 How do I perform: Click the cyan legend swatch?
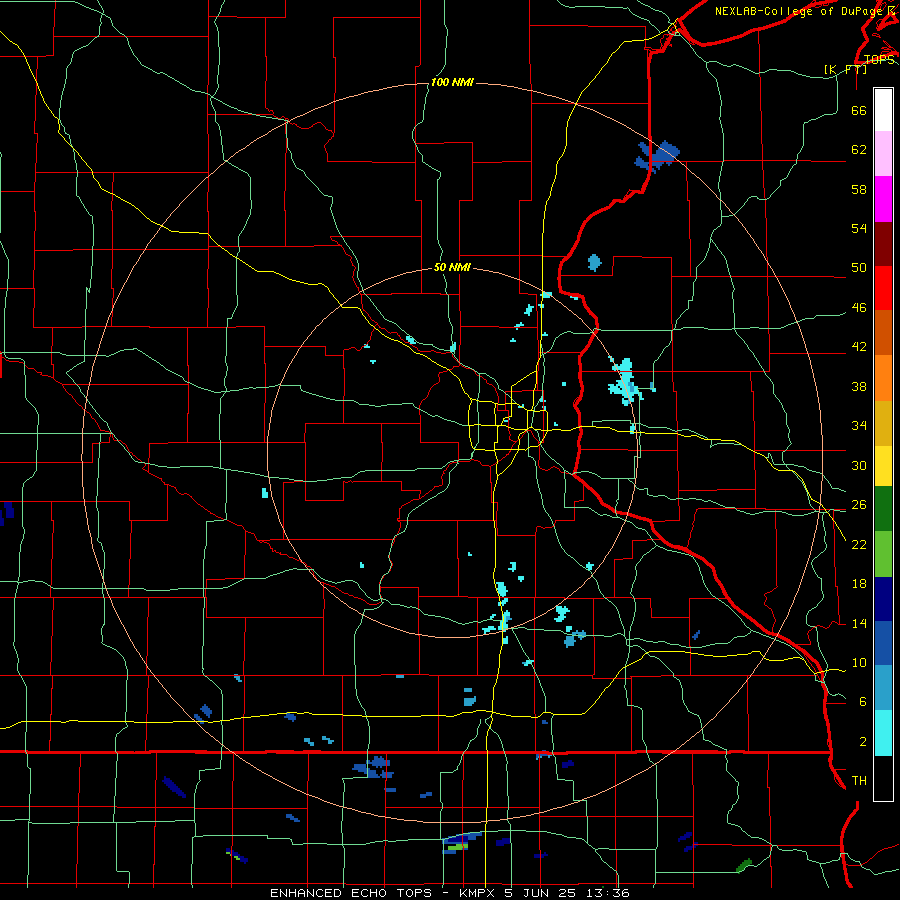[x=883, y=733]
